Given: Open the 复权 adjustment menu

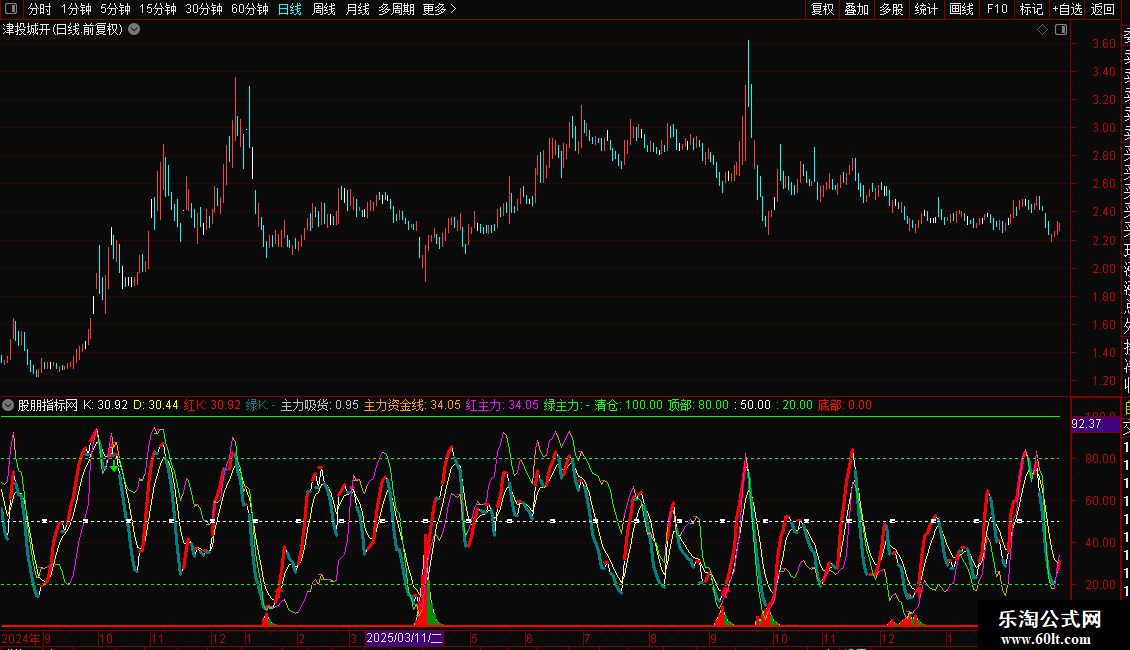Looking at the screenshot, I should [822, 9].
